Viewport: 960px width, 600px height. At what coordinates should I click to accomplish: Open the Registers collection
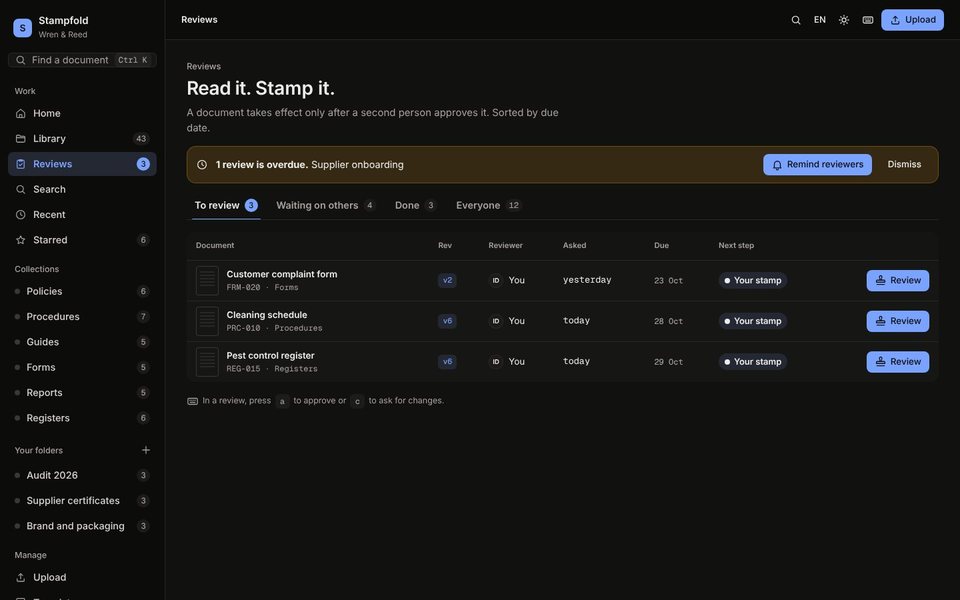(82, 418)
